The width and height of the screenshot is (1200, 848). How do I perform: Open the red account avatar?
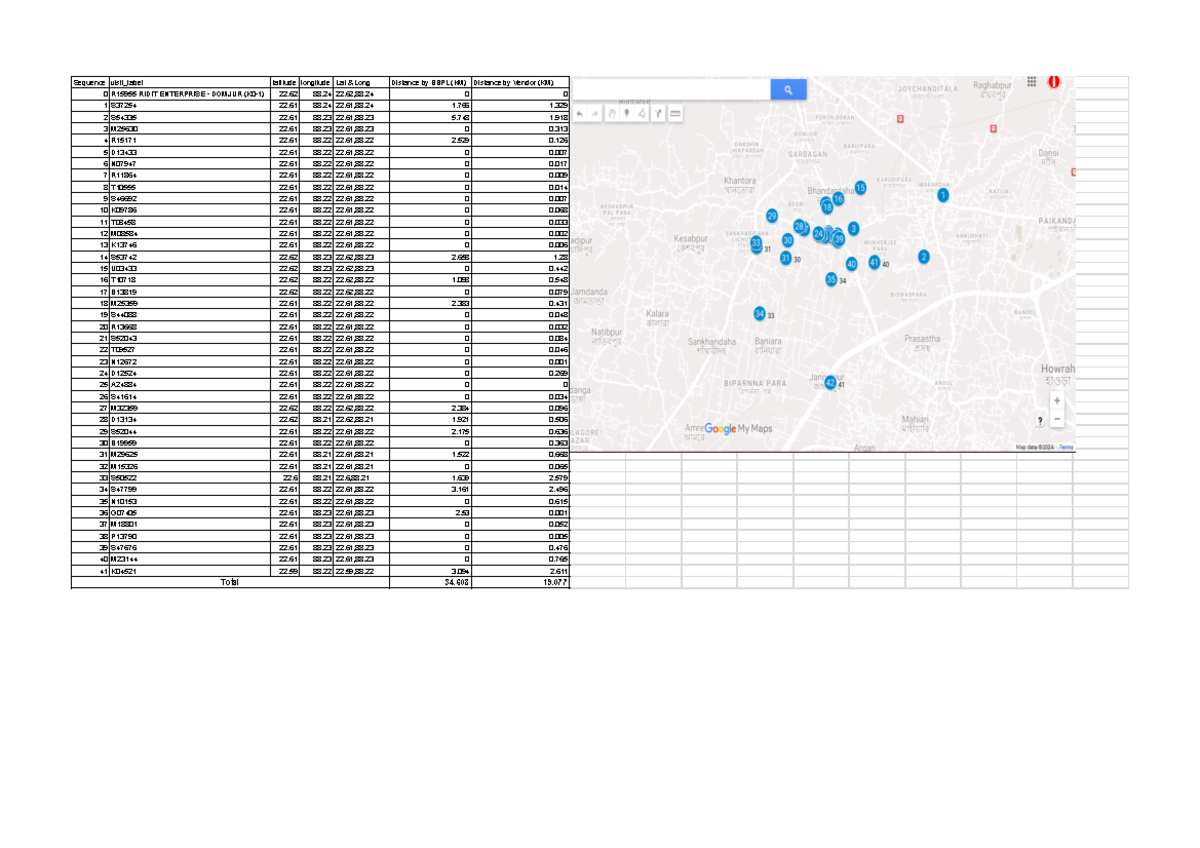1053,82
